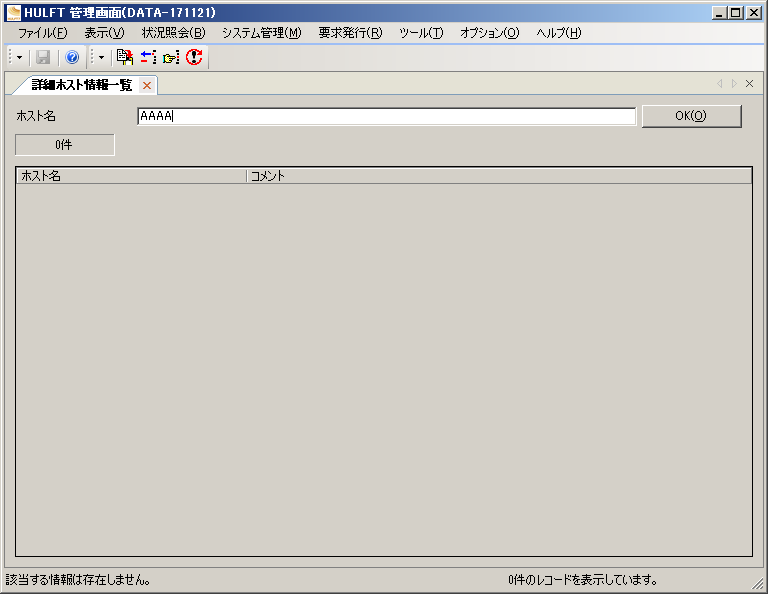768x594 pixels.
Task: Click the scroll tabs left arrow
Action: 720,84
